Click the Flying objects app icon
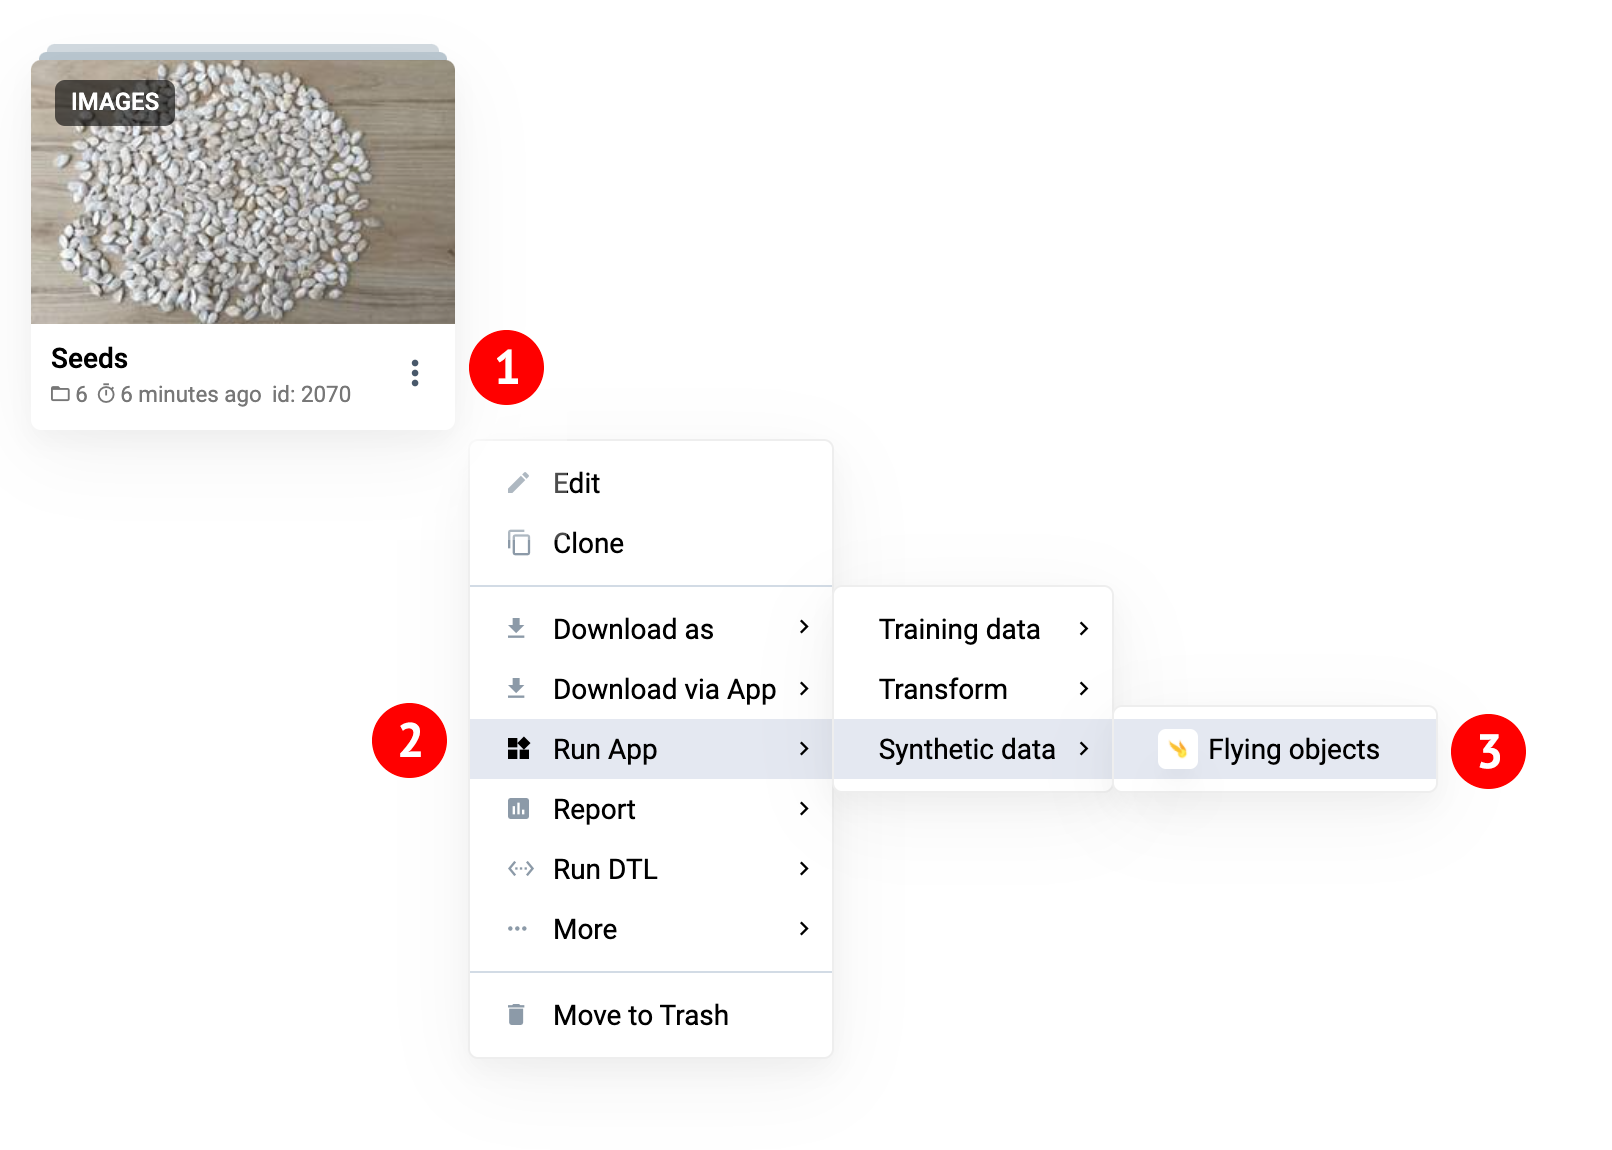1612x1150 pixels. click(x=1177, y=749)
